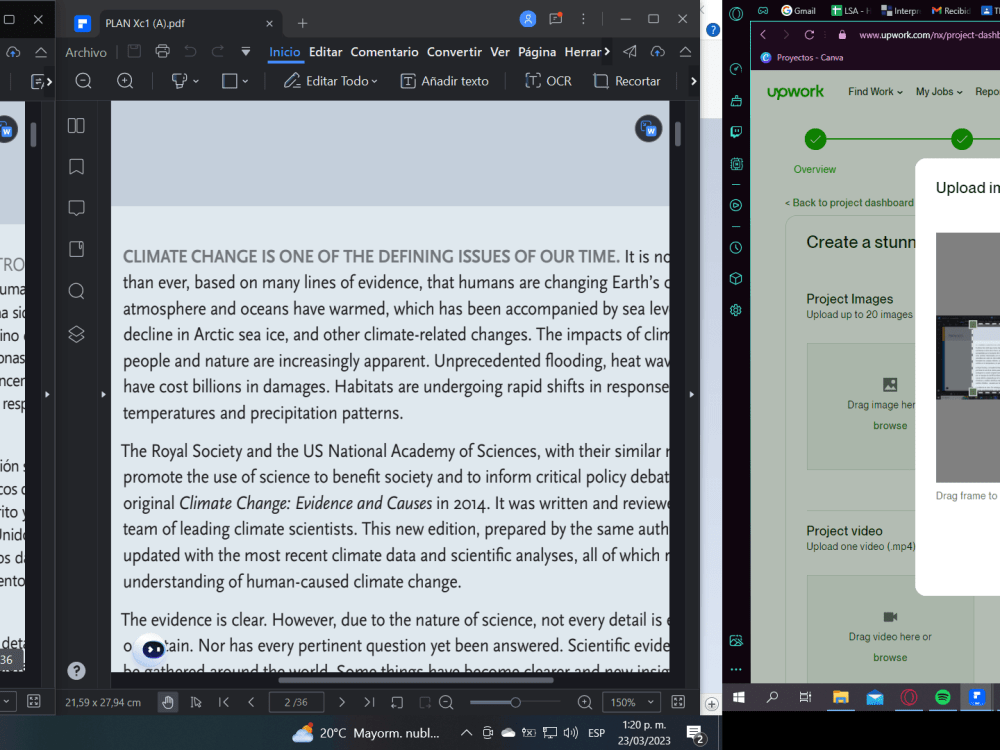Click the send/share paper plane icon
This screenshot has height=750, width=1000.
tap(630, 52)
